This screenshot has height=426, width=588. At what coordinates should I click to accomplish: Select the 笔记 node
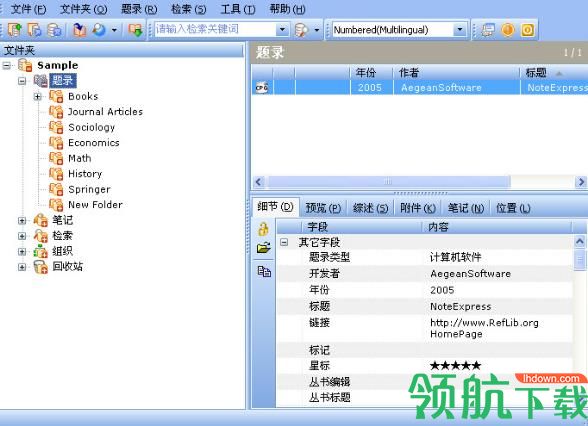click(63, 220)
